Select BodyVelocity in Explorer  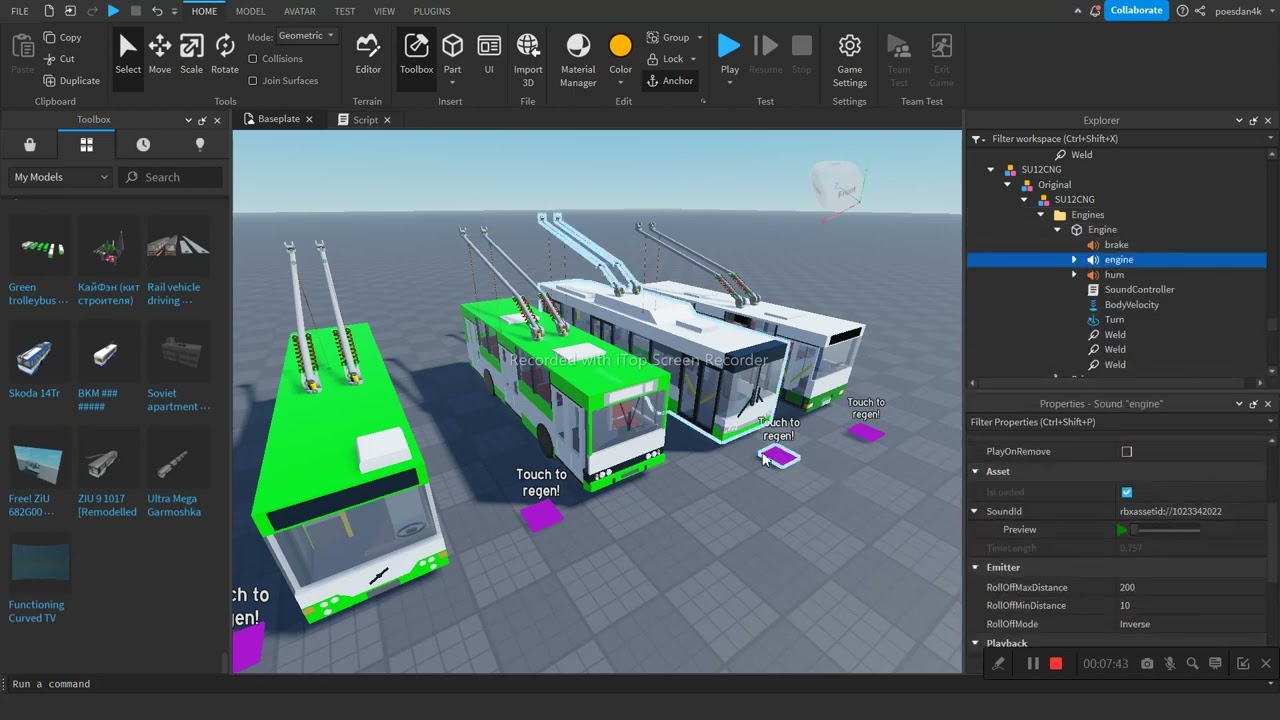(x=1132, y=305)
